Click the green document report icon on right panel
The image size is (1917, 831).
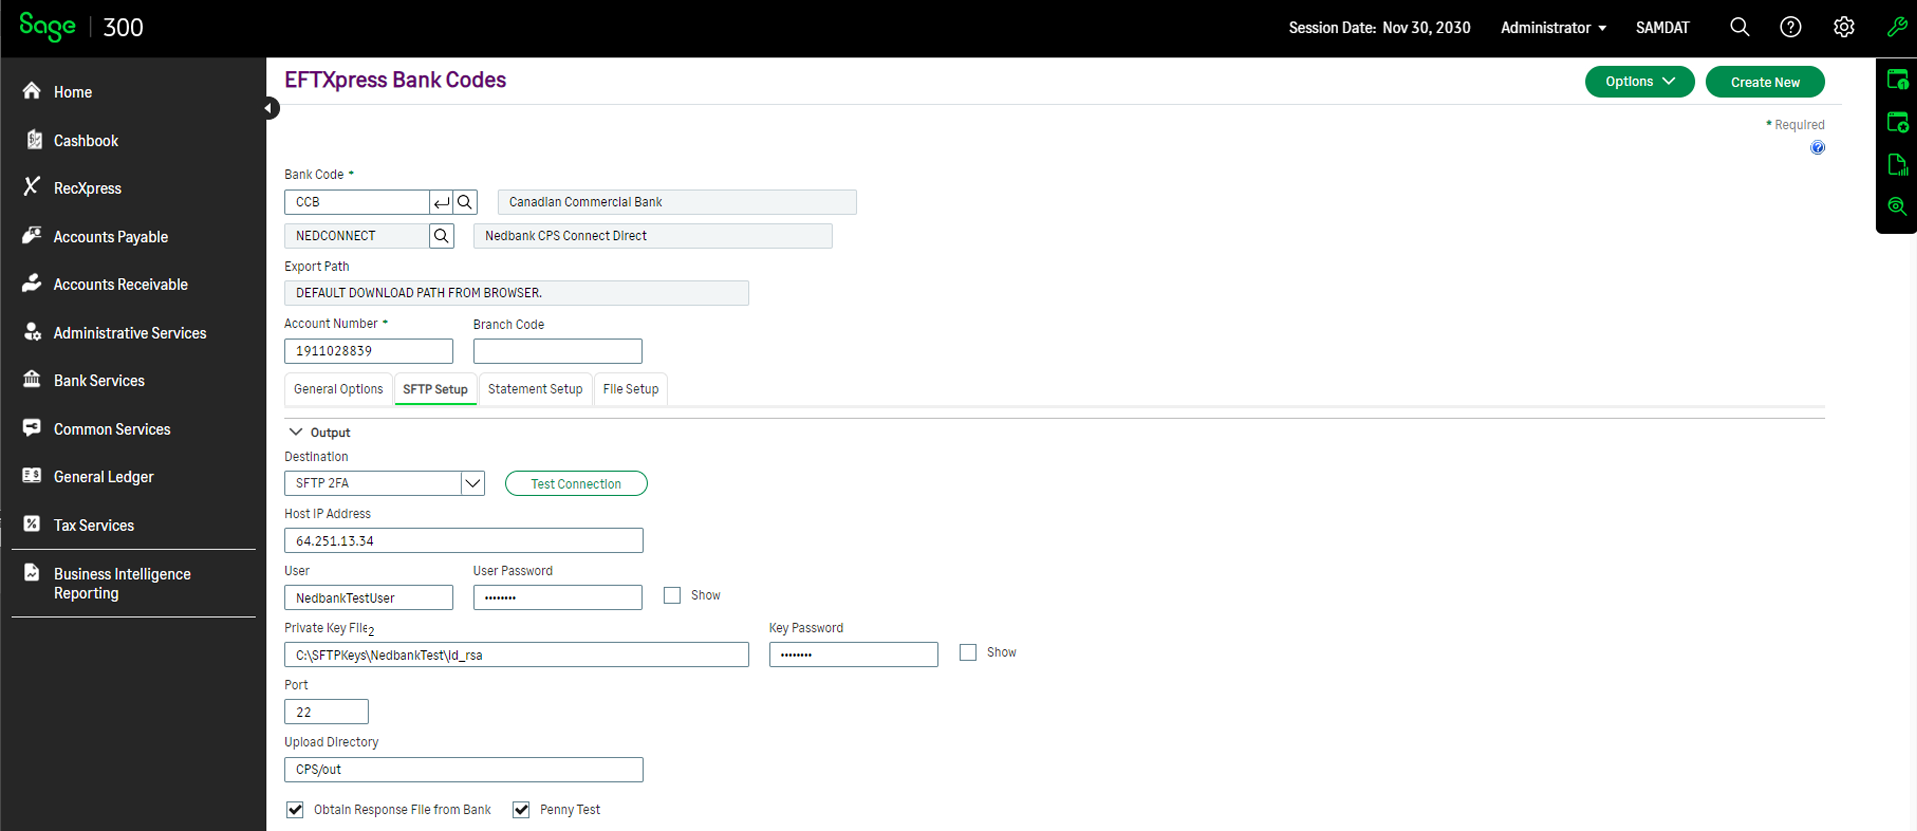coord(1897,164)
